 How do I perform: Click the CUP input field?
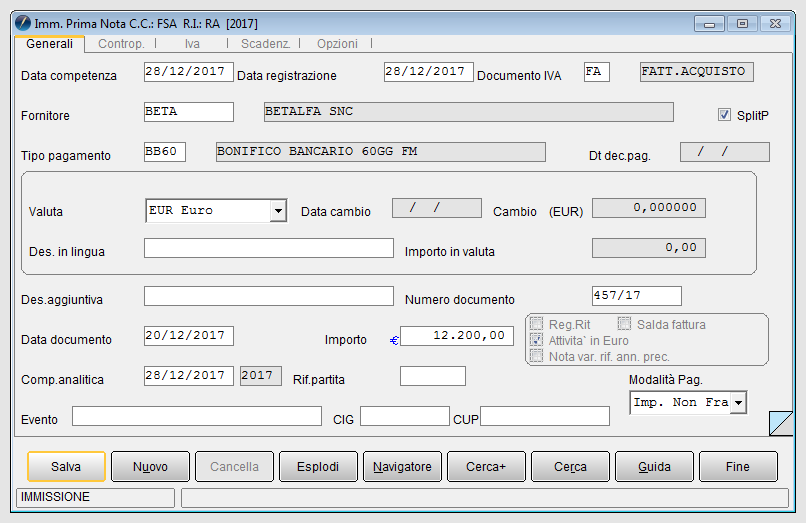(x=545, y=416)
